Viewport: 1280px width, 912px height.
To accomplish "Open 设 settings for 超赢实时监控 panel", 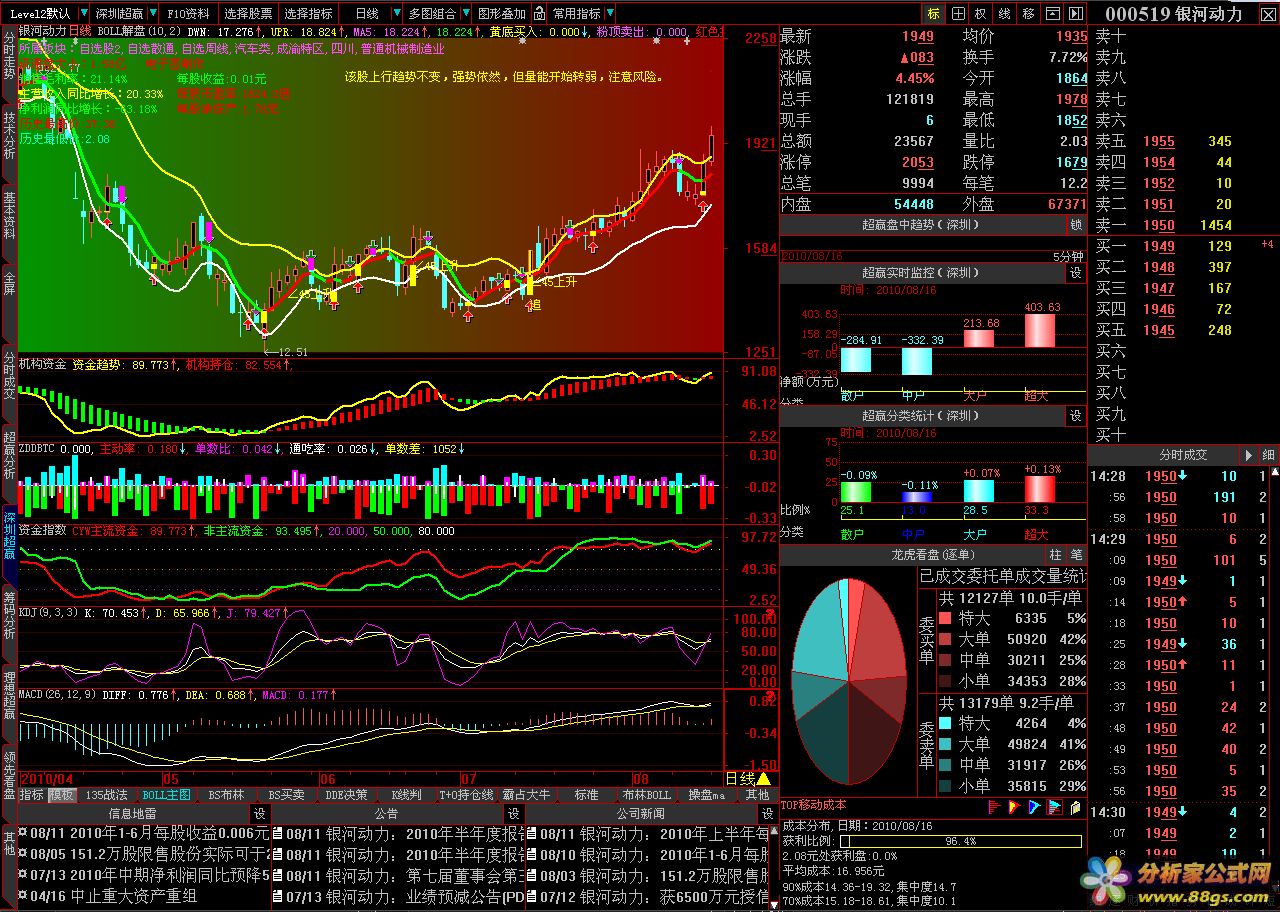I will click(x=1076, y=272).
